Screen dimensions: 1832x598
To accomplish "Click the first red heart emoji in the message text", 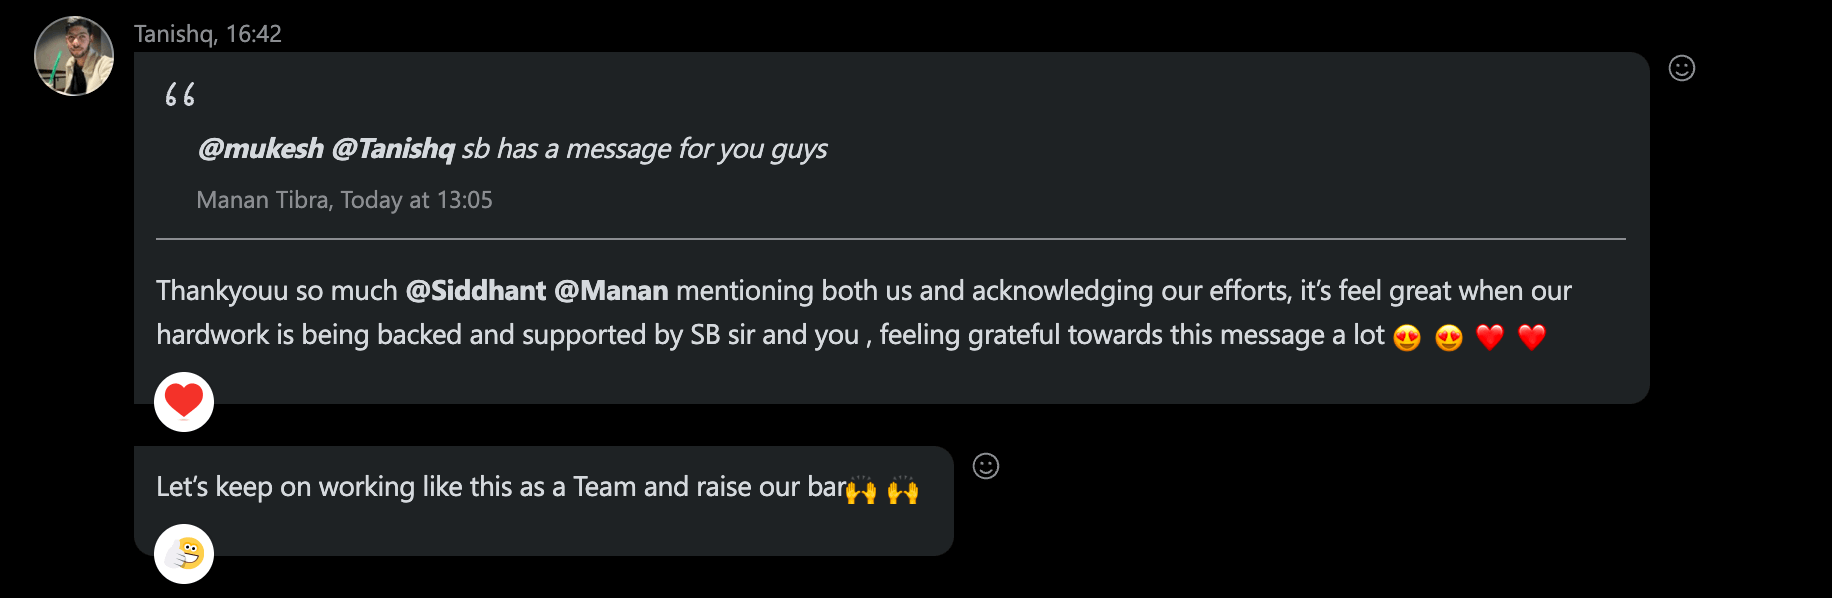I will (1490, 338).
